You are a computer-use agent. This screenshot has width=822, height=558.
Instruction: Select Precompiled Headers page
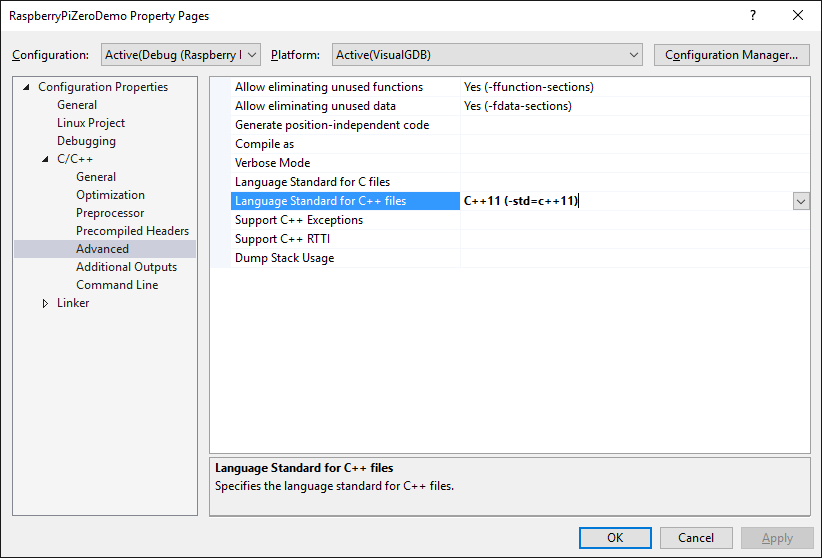coord(132,231)
